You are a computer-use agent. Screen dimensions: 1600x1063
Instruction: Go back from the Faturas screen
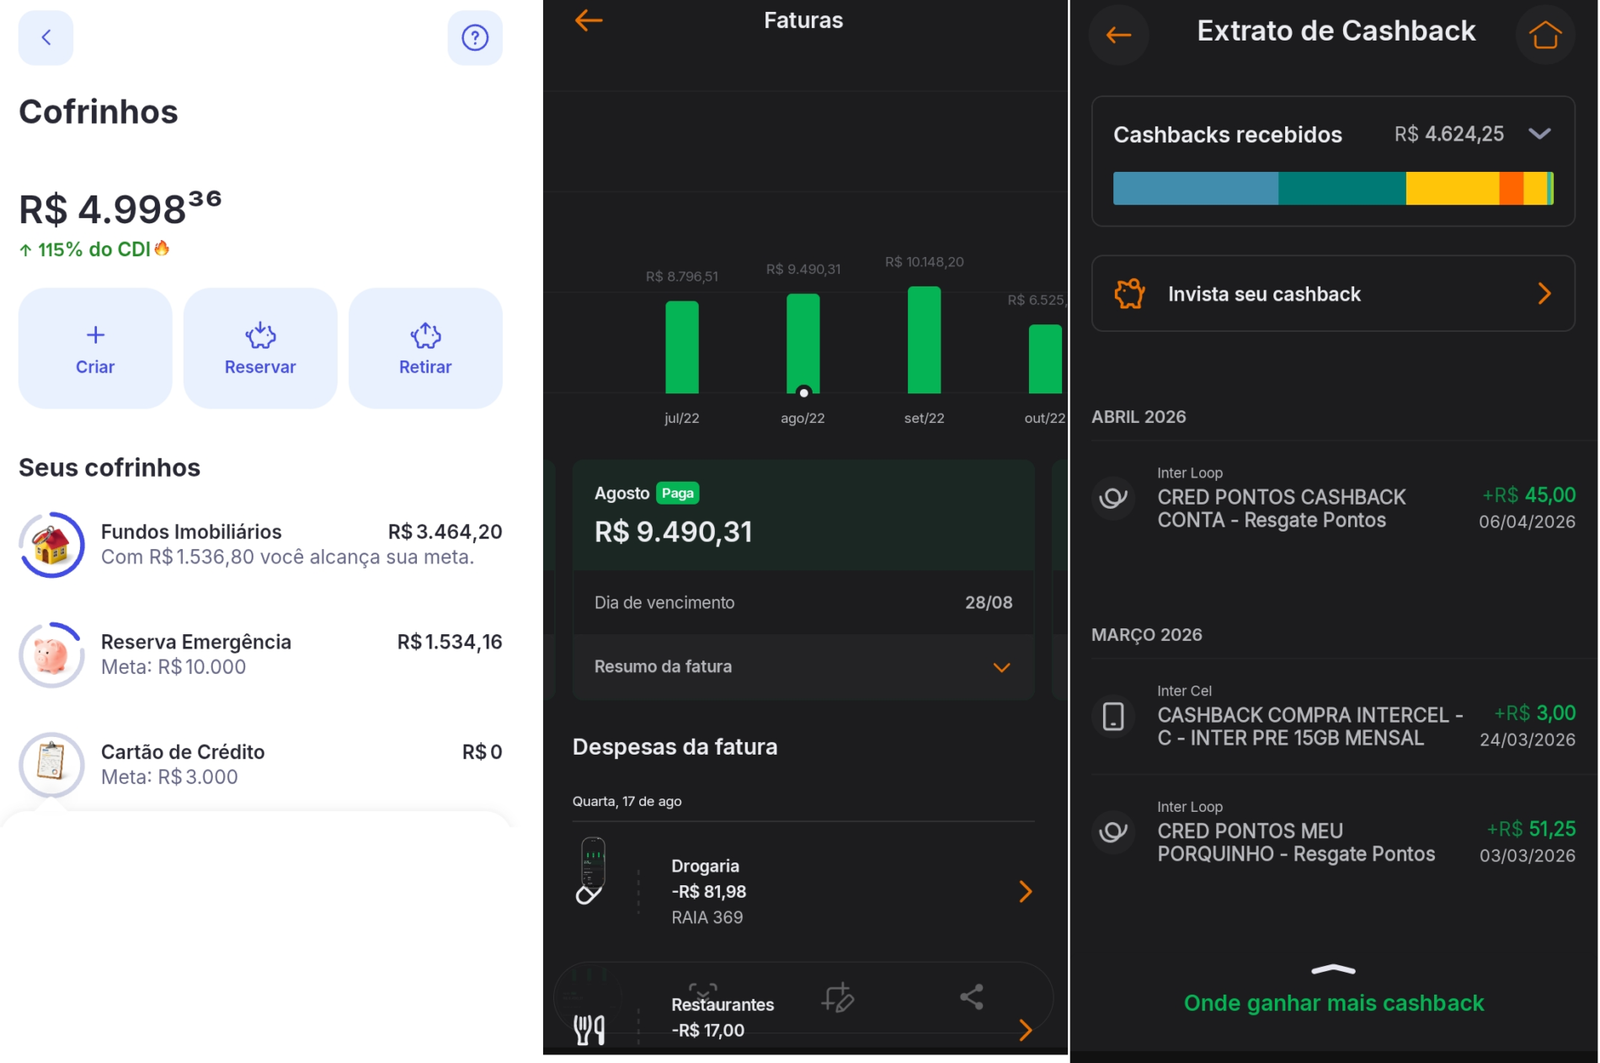pos(589,20)
